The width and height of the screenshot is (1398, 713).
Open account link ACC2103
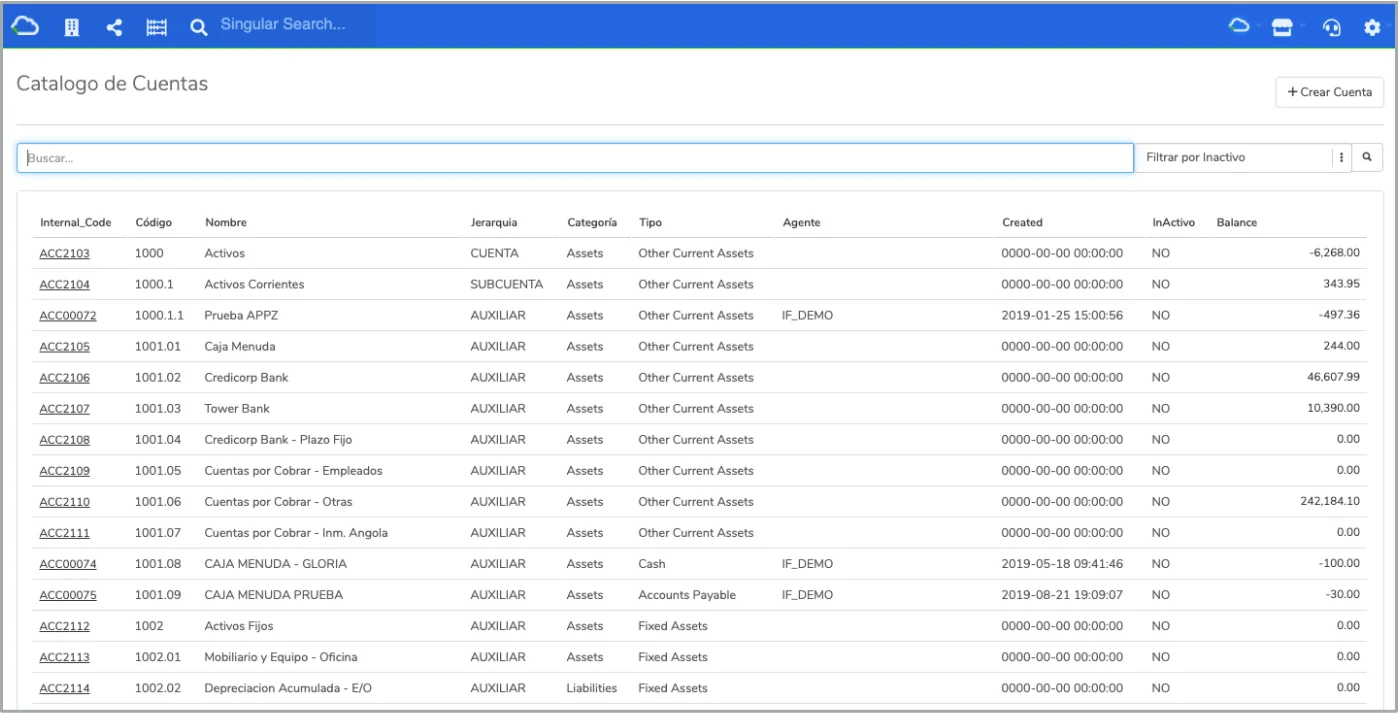pyautogui.click(x=65, y=253)
